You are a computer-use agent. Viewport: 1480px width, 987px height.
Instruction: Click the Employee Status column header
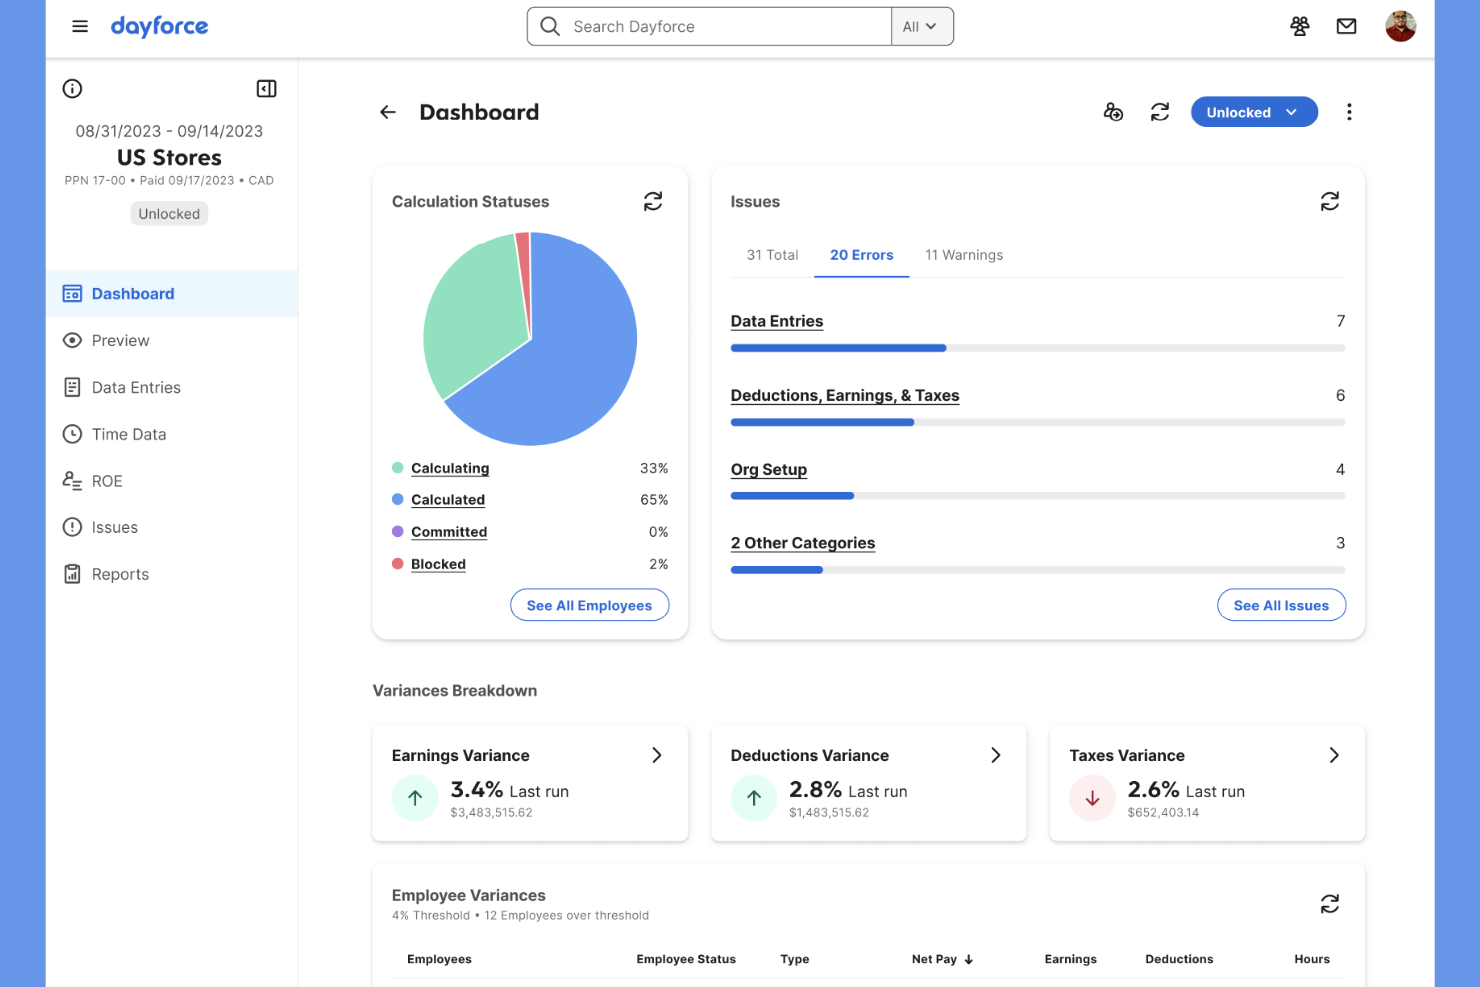click(686, 959)
